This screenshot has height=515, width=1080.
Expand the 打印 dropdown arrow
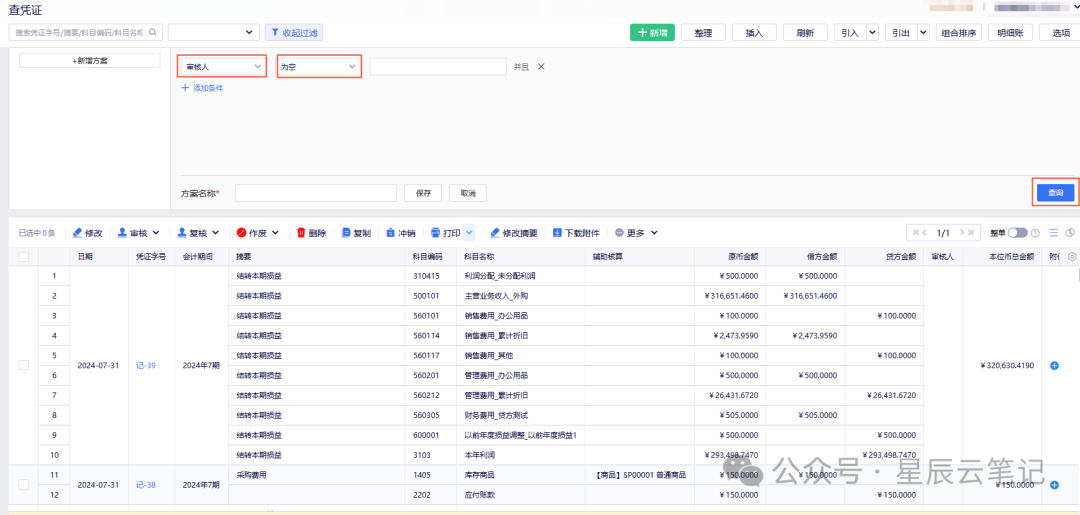(469, 233)
